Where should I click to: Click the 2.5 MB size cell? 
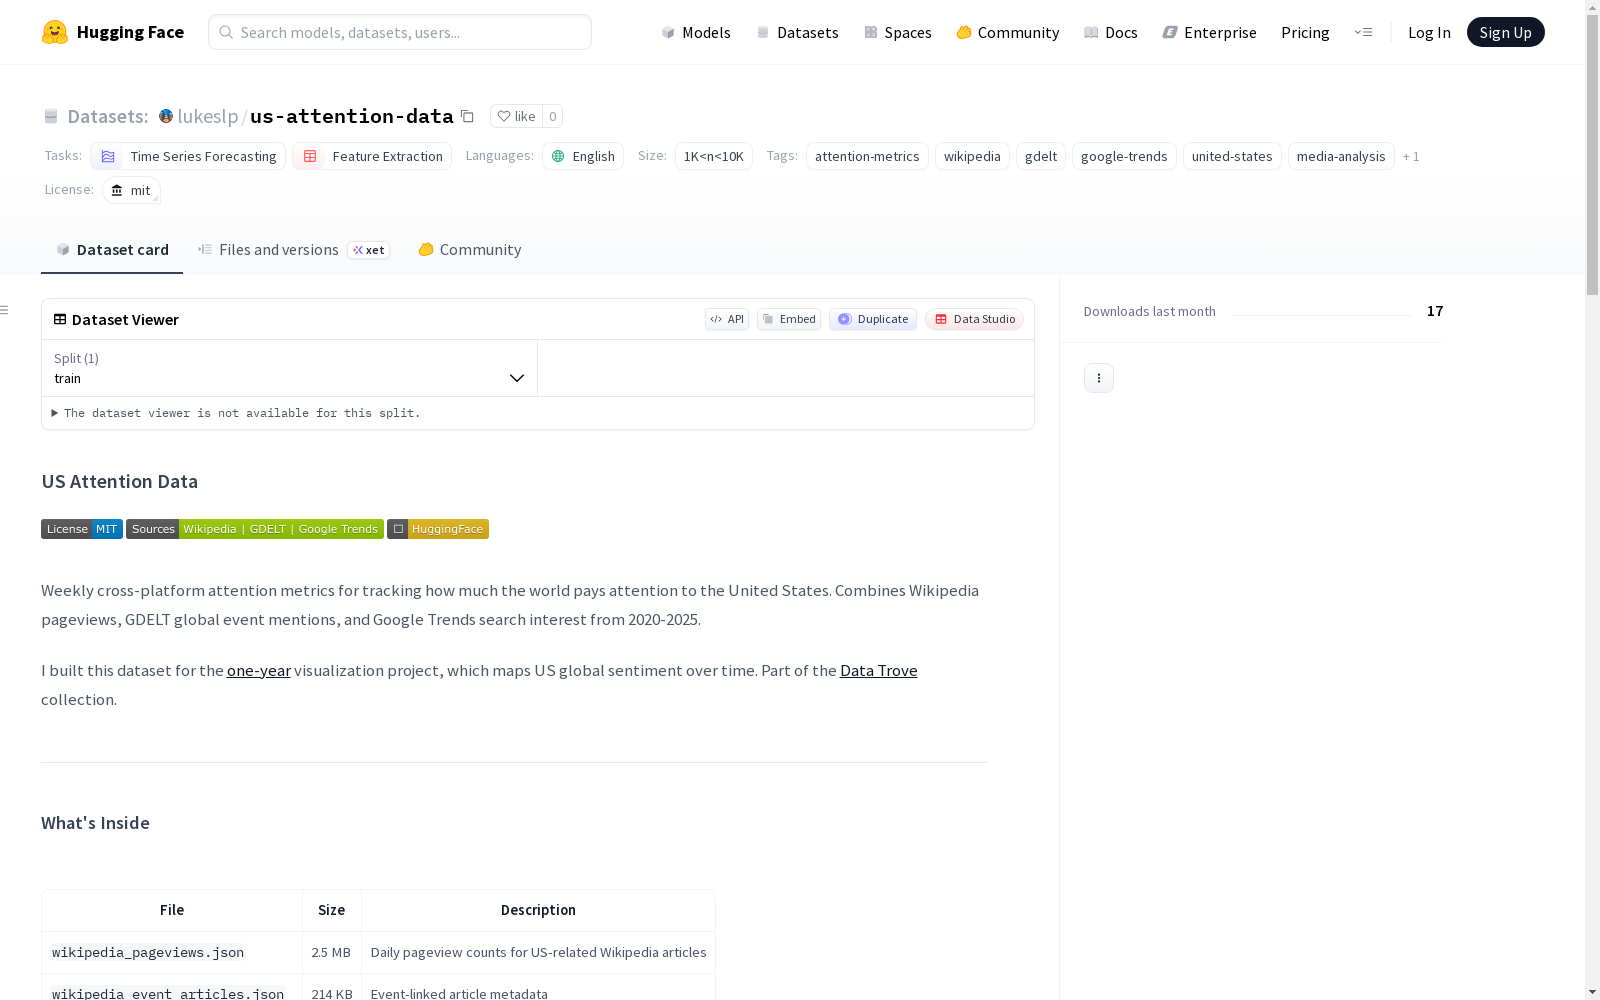click(x=331, y=952)
